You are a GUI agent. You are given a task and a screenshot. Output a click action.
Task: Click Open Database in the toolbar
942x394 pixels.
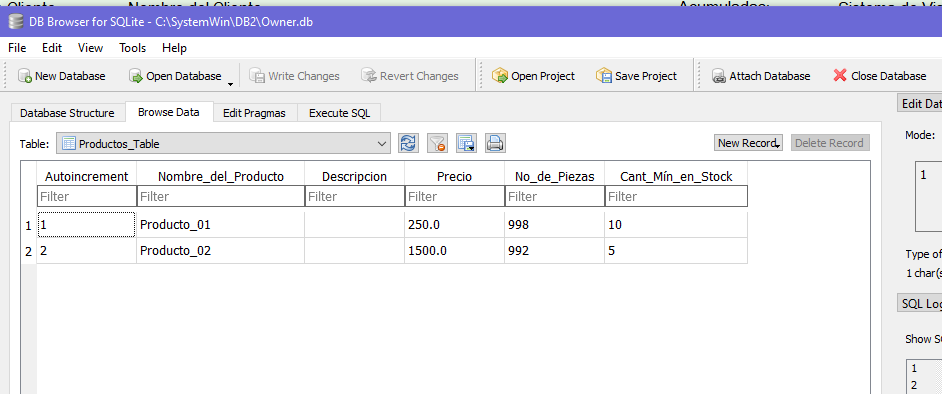point(175,76)
